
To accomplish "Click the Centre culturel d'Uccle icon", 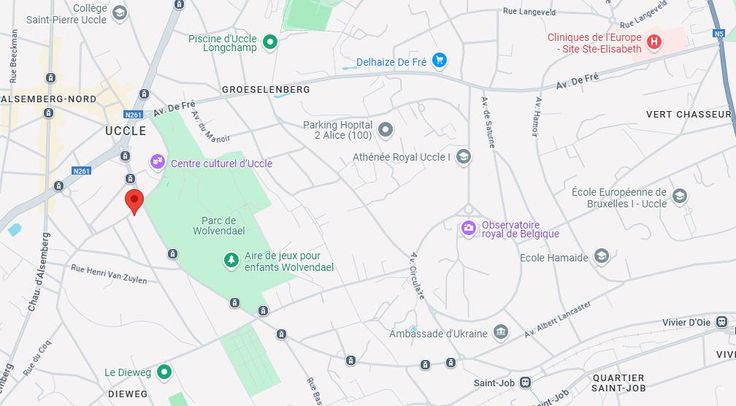I will [157, 162].
